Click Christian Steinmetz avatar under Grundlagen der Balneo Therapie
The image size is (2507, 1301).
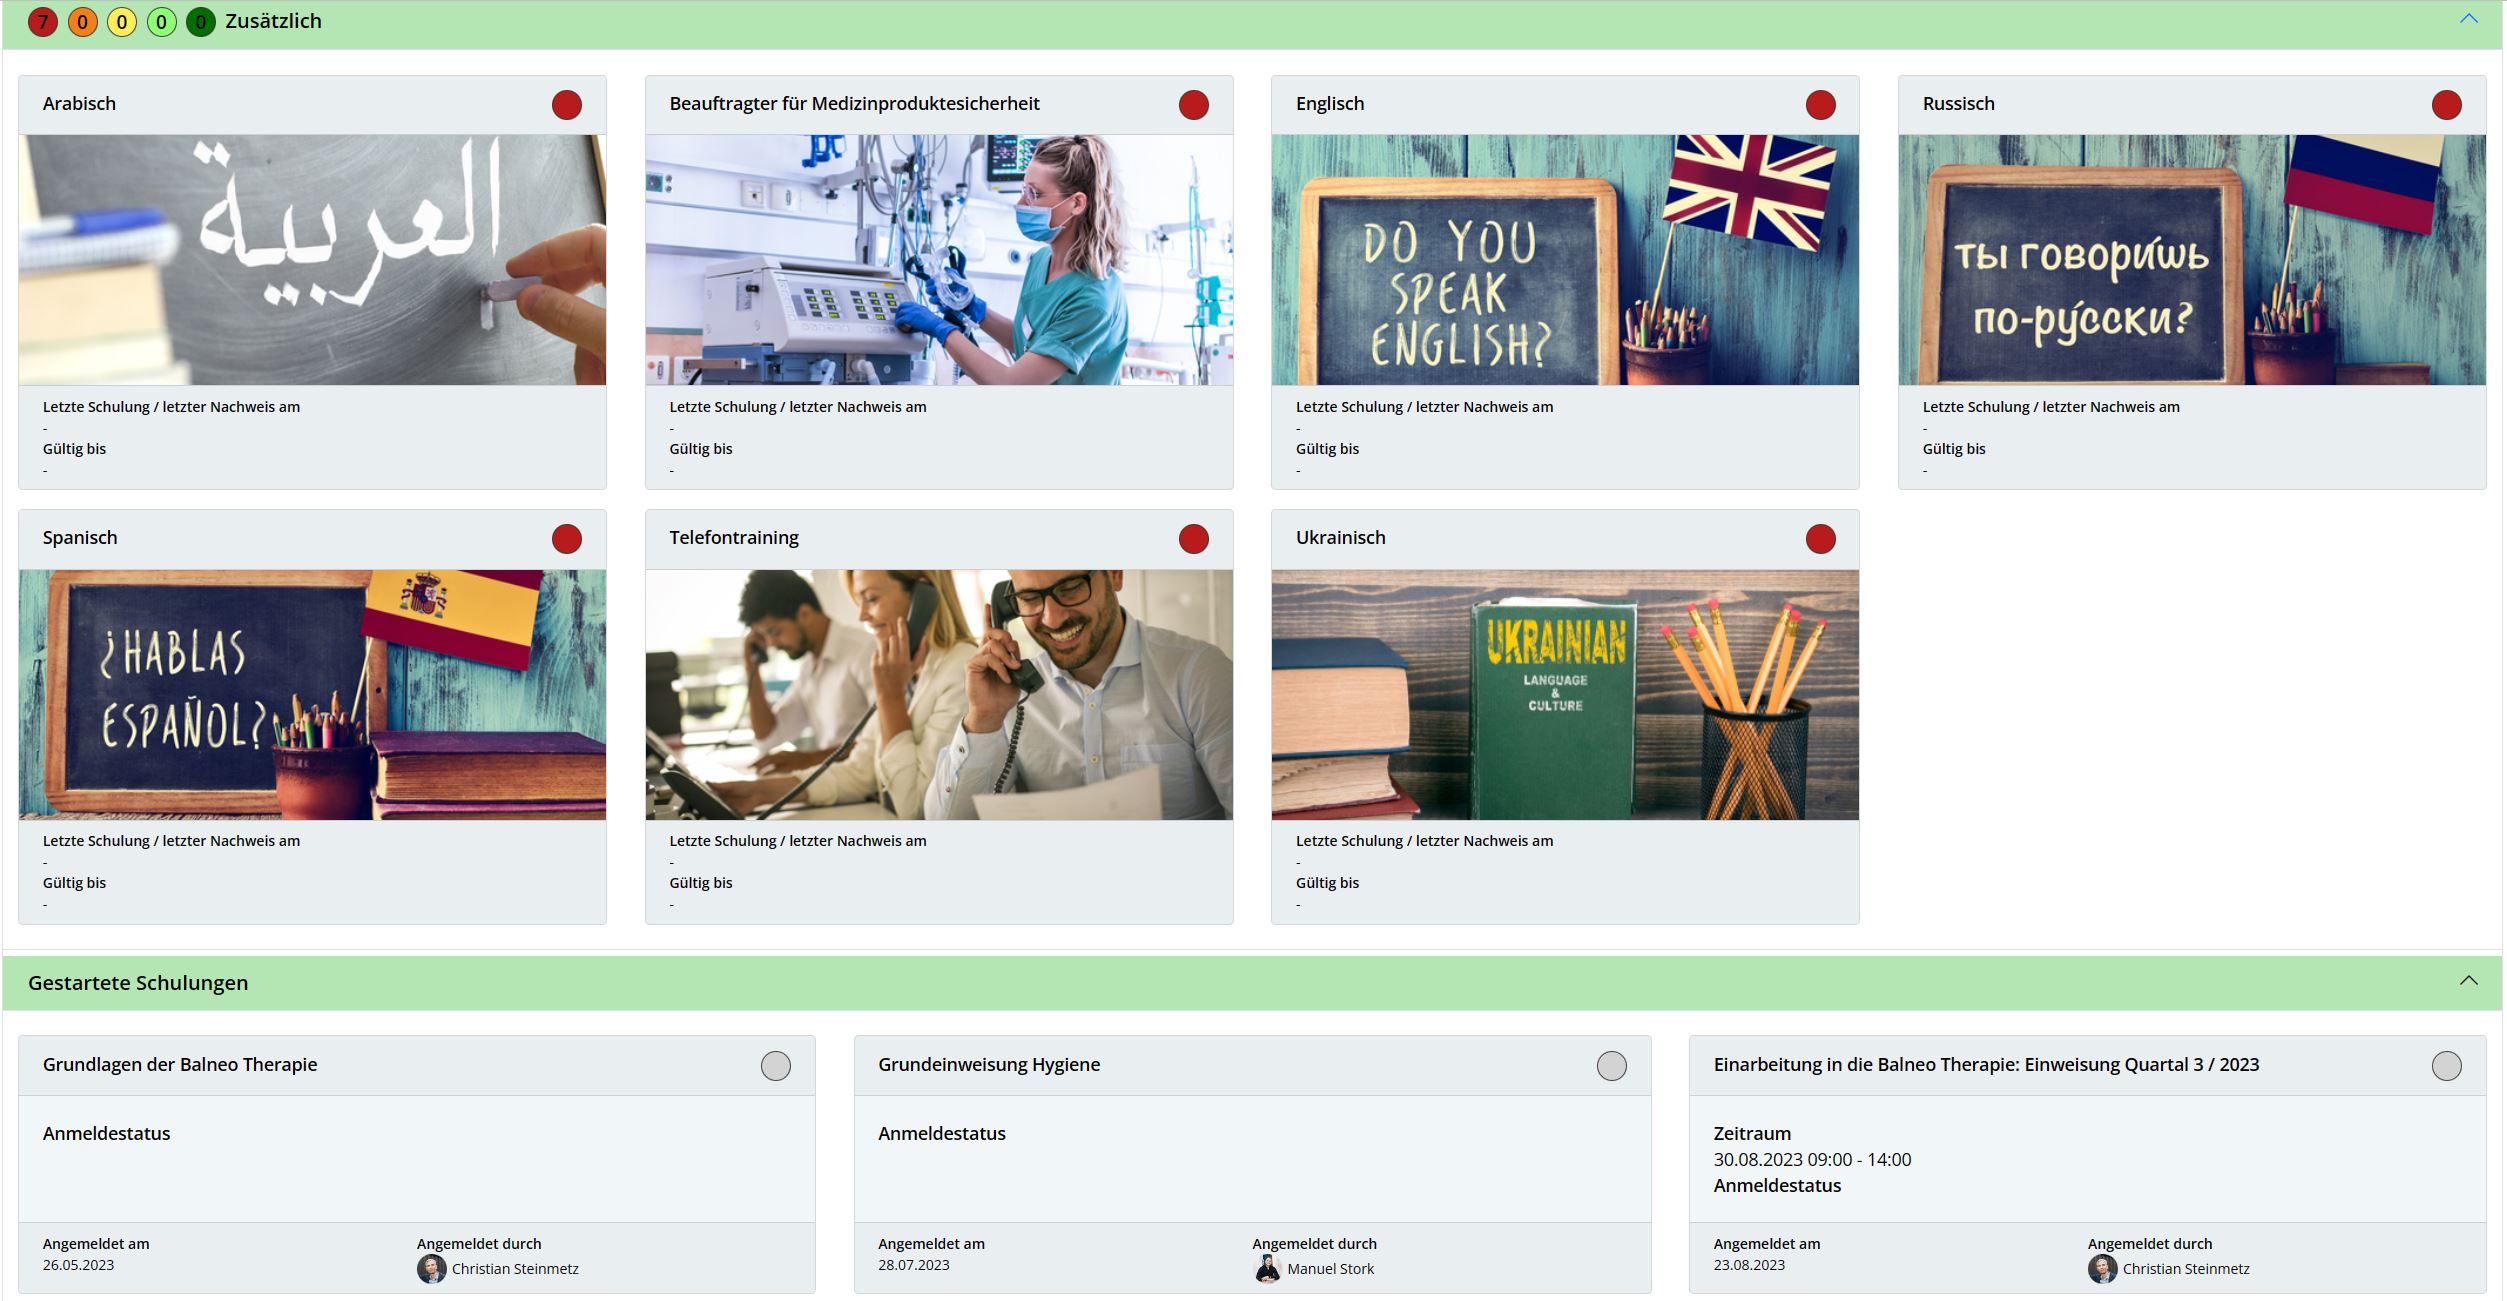(431, 1269)
